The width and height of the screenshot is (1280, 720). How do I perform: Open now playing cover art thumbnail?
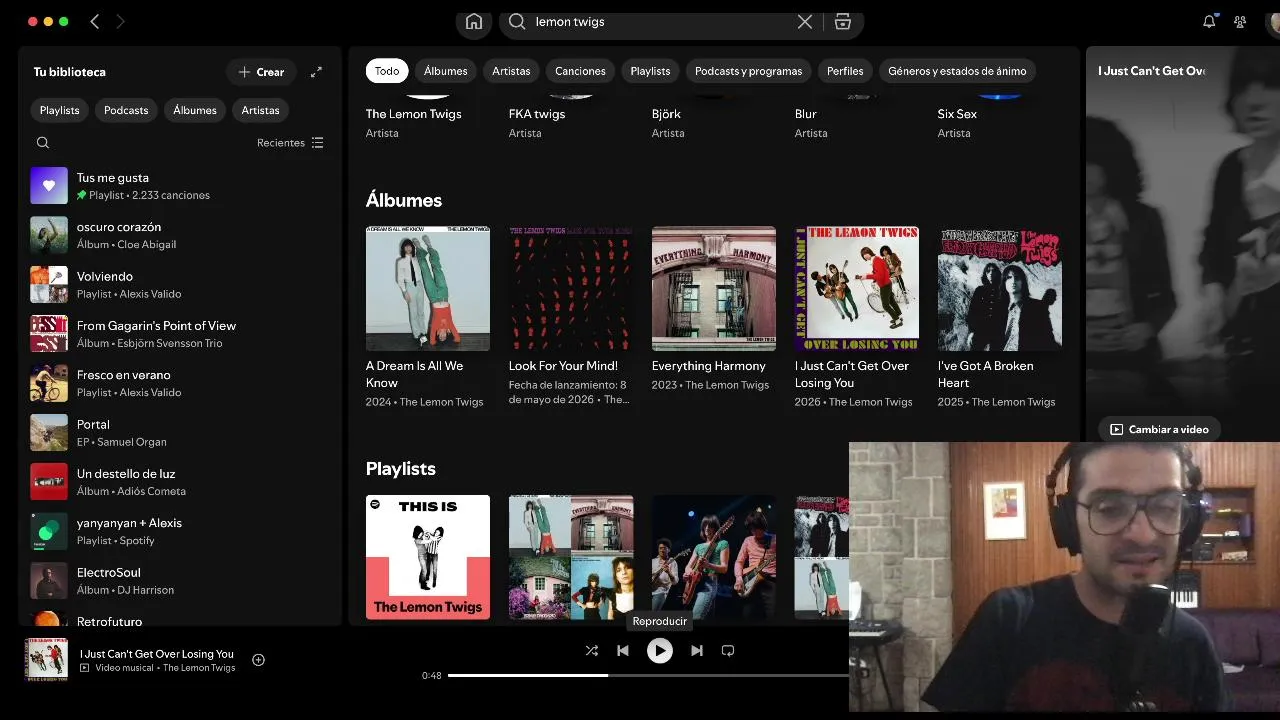(x=46, y=660)
